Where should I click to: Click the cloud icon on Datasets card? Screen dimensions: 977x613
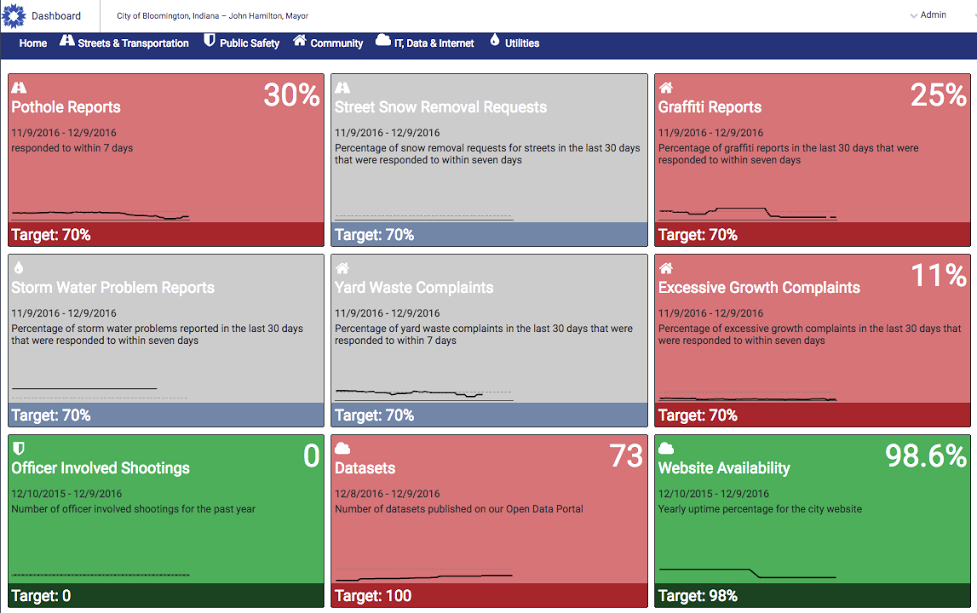tap(342, 448)
